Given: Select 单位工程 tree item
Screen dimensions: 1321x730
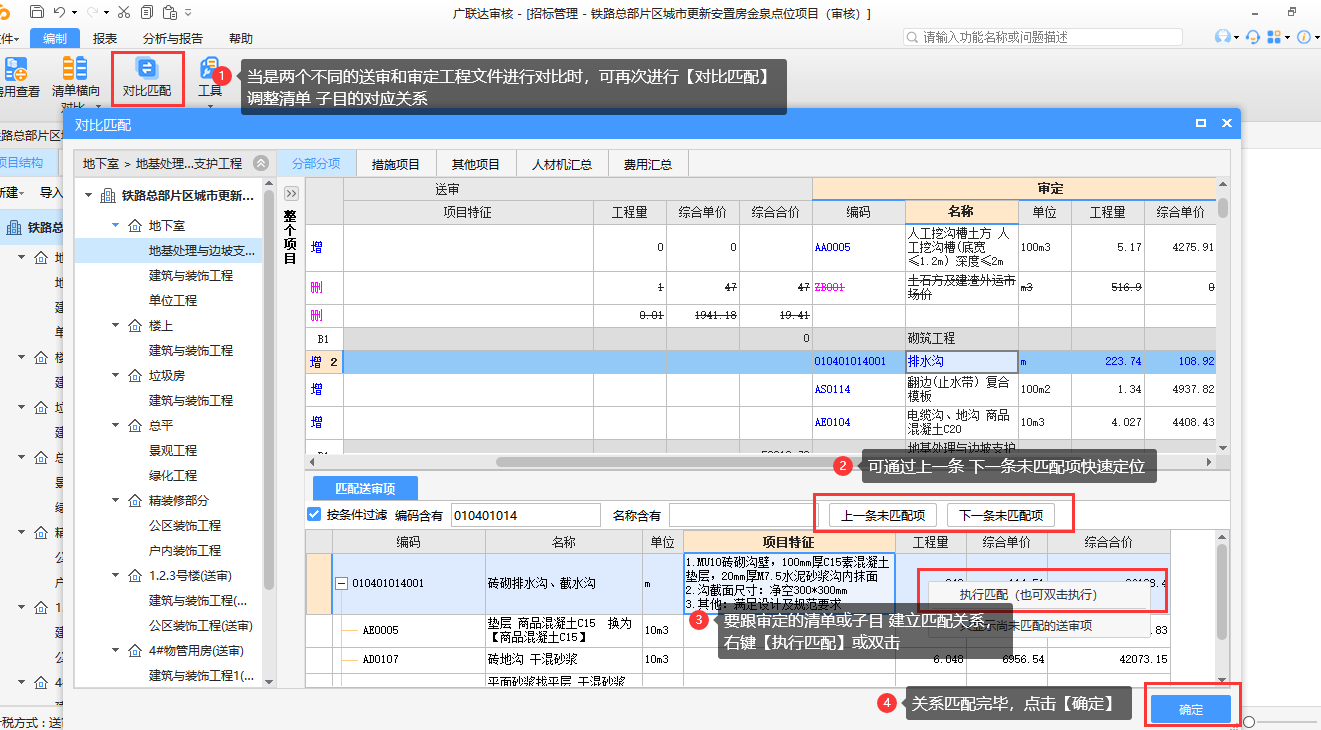Looking at the screenshot, I should 173,300.
